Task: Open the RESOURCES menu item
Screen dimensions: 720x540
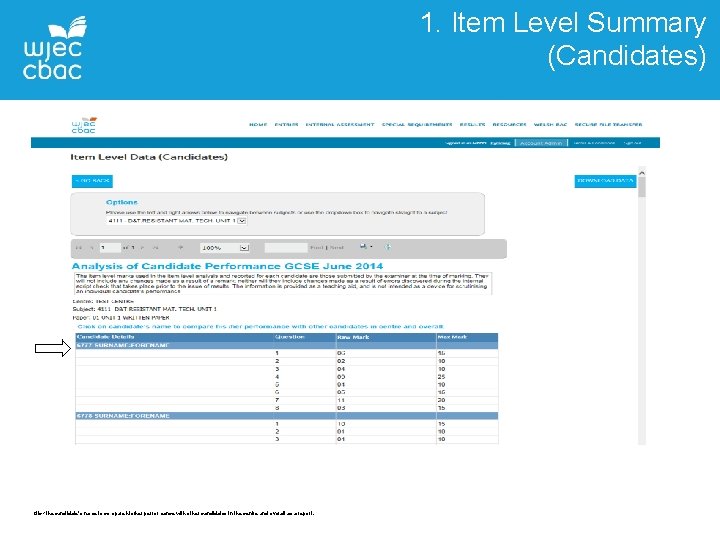Action: 509,124
